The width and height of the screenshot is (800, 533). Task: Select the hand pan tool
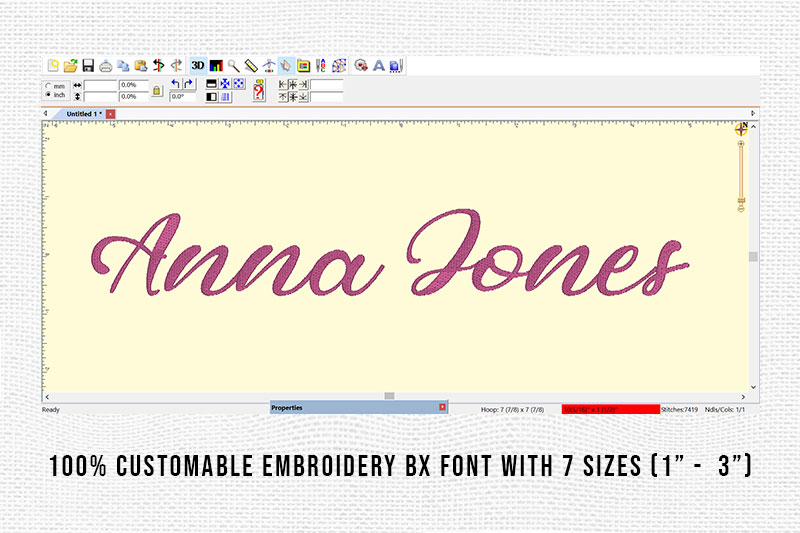pos(286,66)
